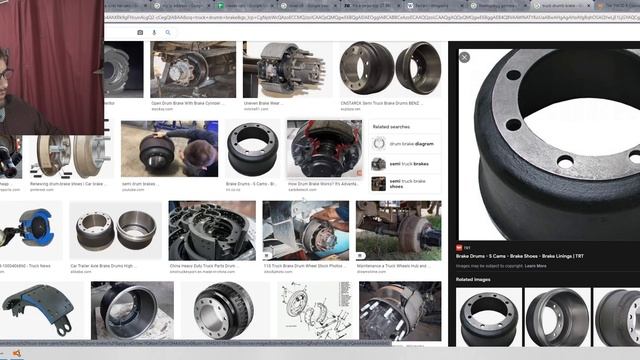Click the 'Related images' heading in the preview
This screenshot has height=360, width=640.
pyautogui.click(x=473, y=280)
